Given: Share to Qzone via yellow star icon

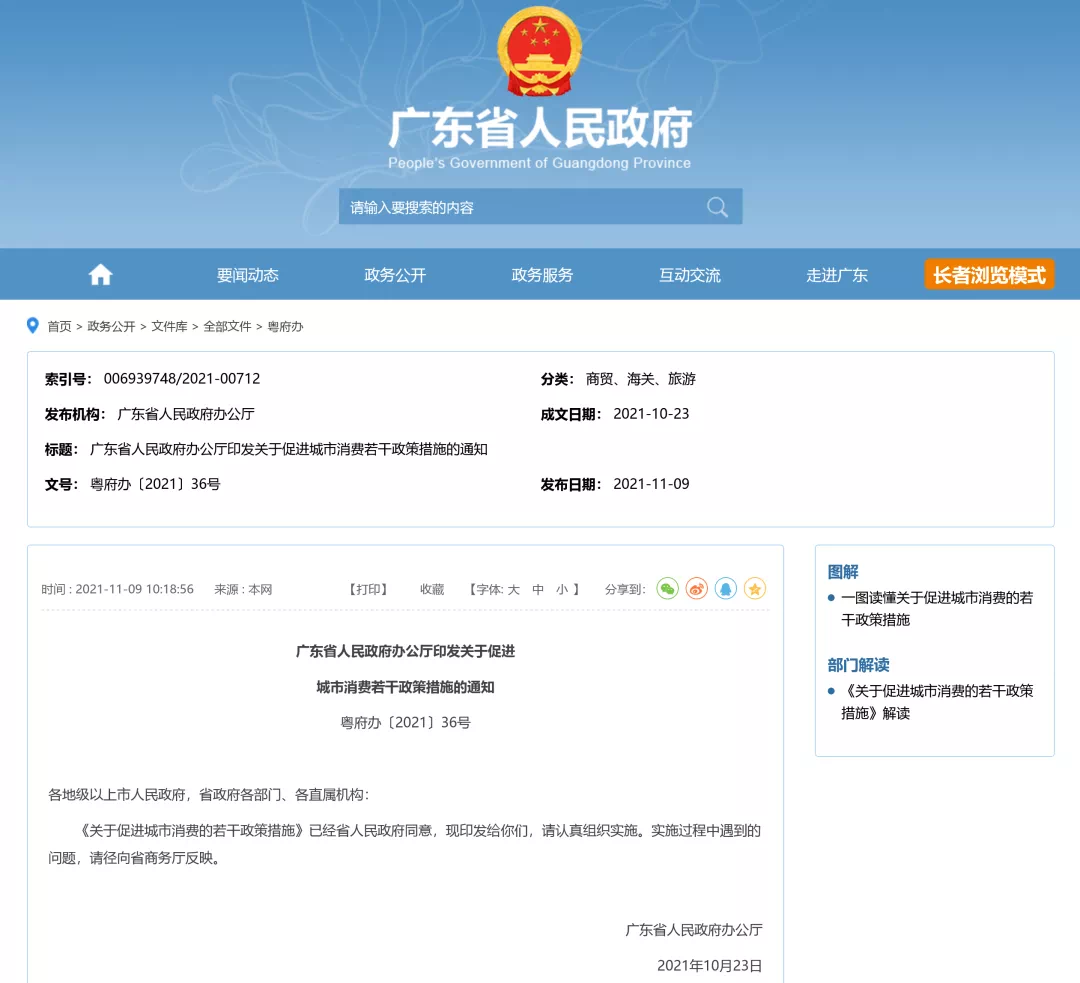Looking at the screenshot, I should coord(755,589).
